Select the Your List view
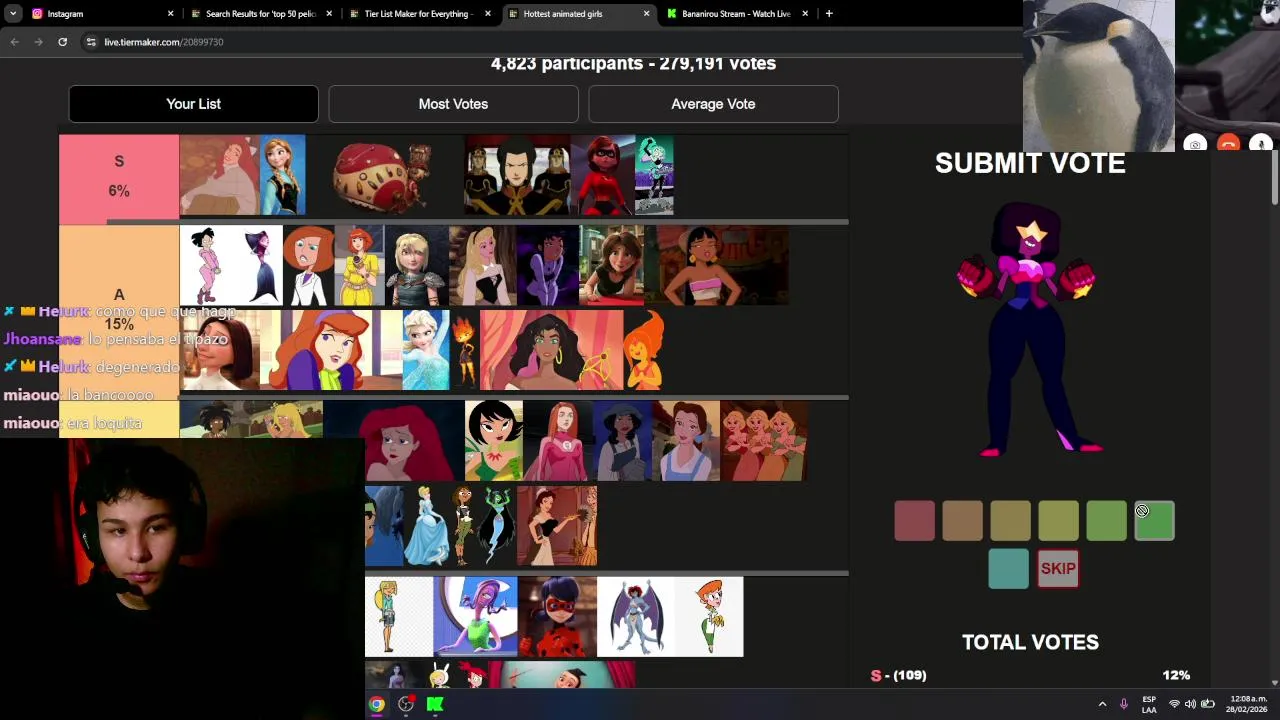 tap(193, 104)
